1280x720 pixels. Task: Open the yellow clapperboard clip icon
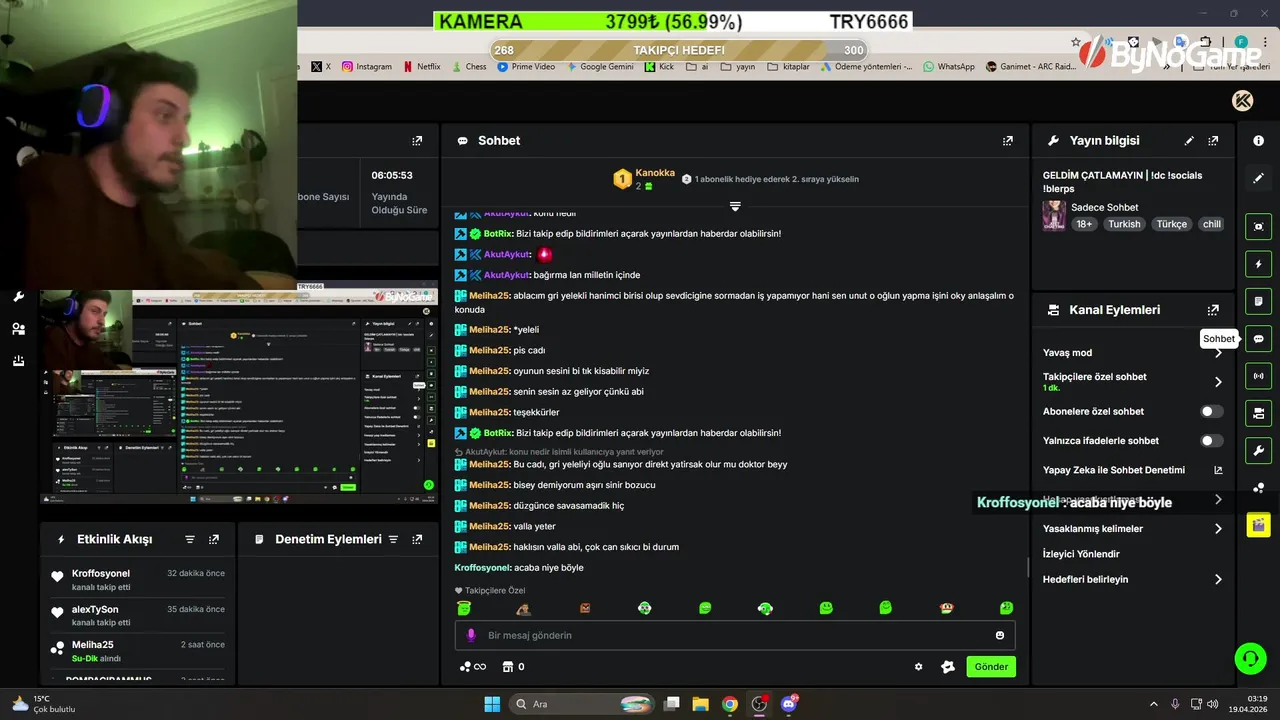(x=1258, y=524)
